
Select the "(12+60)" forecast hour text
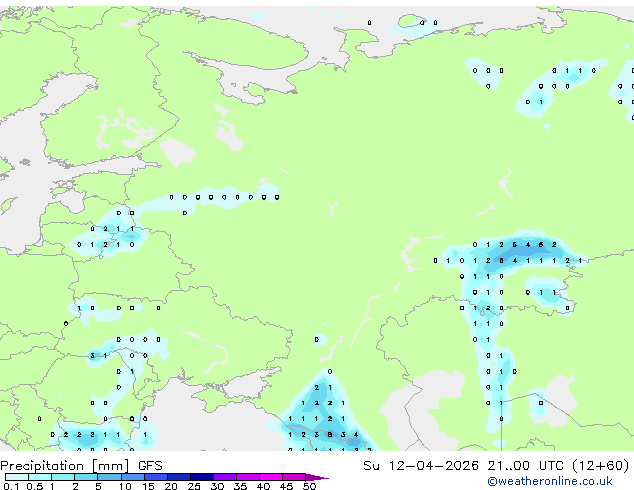pos(601,466)
